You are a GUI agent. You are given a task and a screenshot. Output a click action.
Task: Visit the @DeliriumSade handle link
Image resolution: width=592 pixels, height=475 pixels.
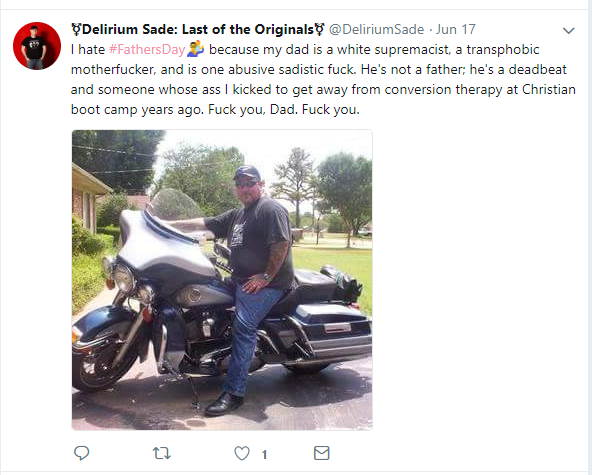[x=376, y=29]
